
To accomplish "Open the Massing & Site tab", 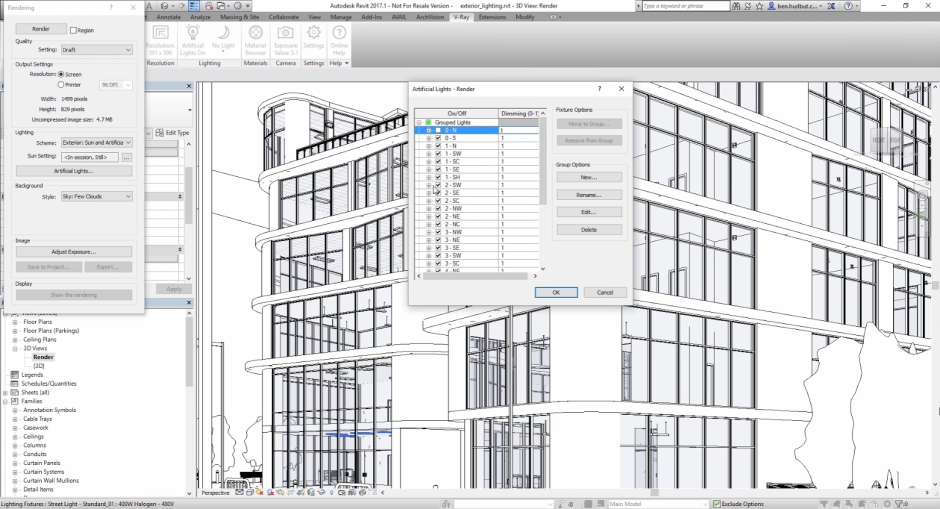I will [239, 17].
